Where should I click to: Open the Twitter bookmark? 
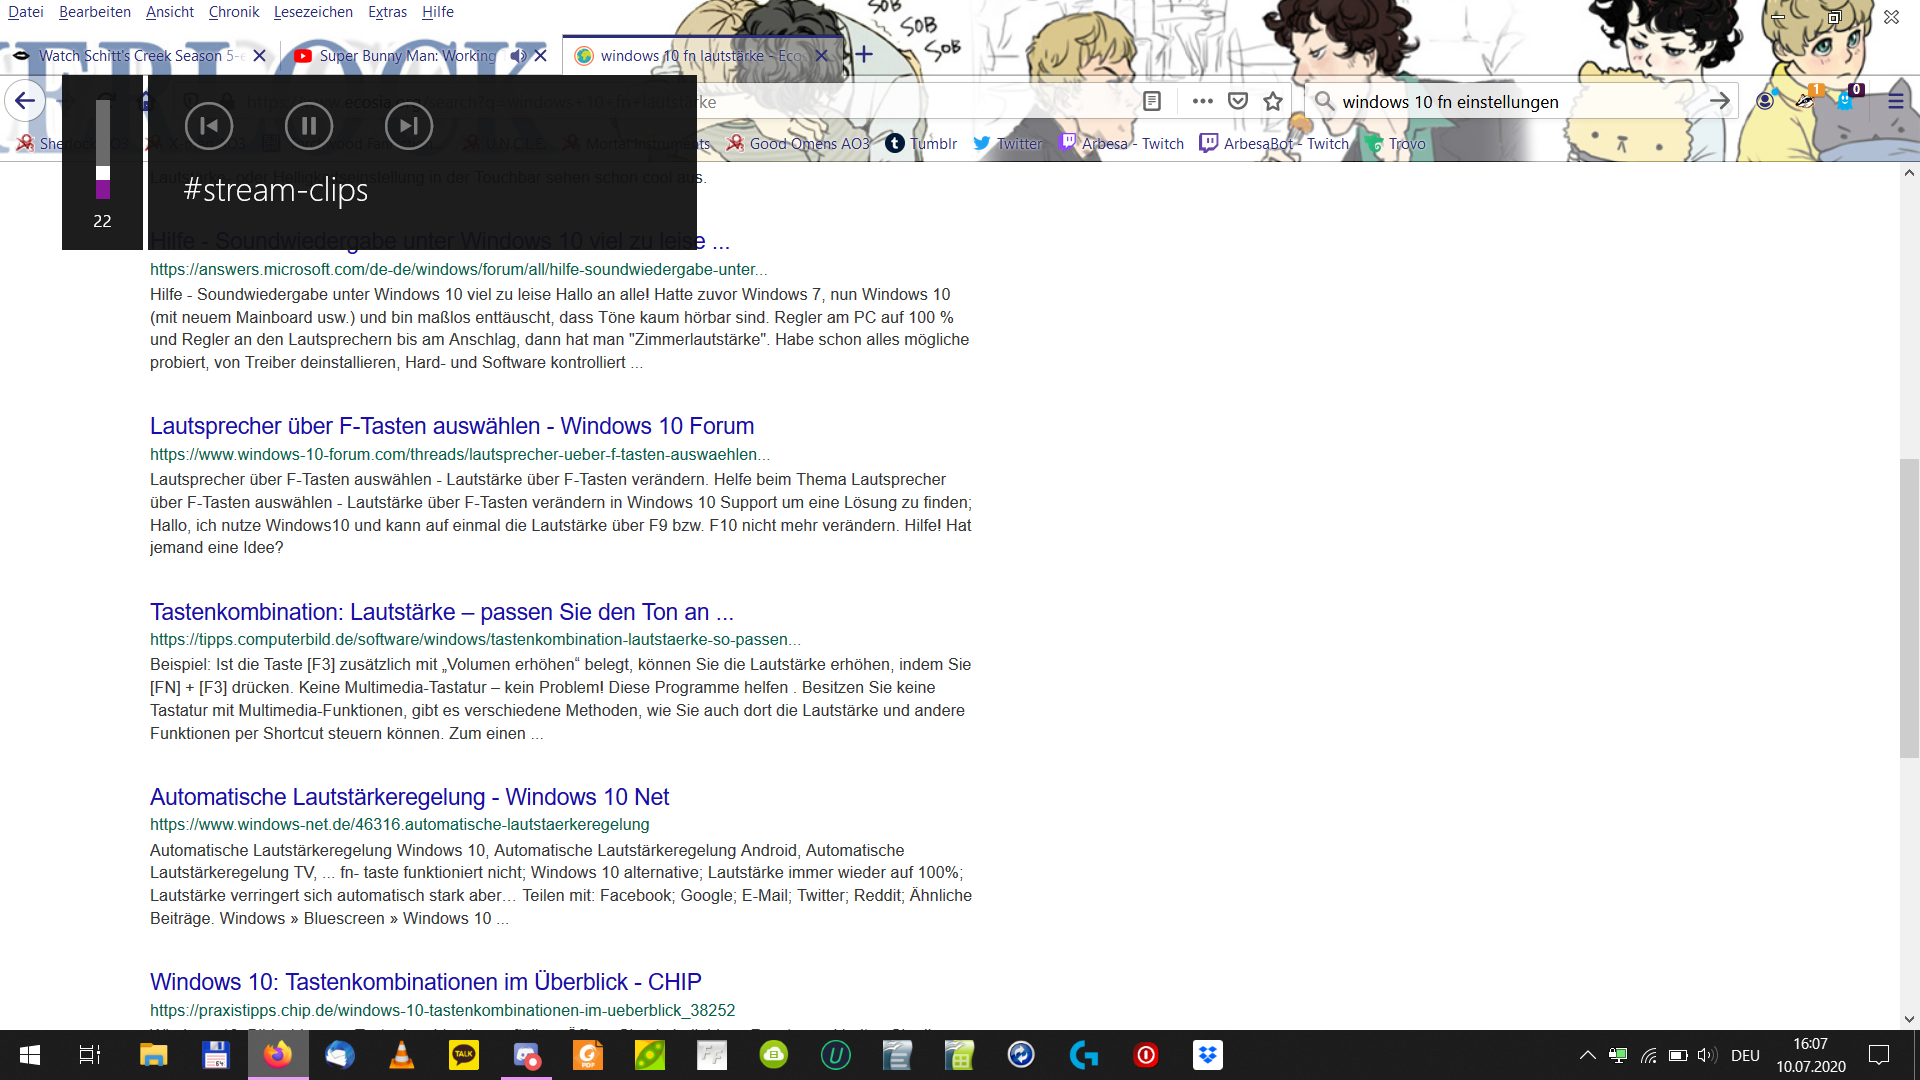[1008, 144]
